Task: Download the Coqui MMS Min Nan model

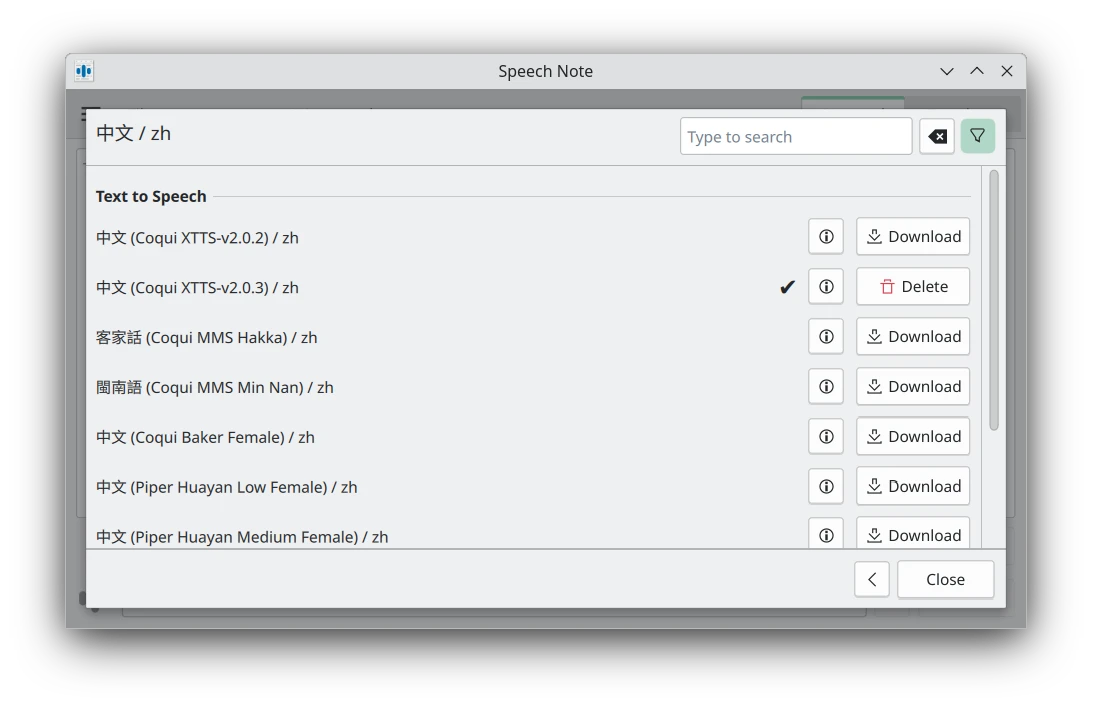Action: tap(913, 387)
